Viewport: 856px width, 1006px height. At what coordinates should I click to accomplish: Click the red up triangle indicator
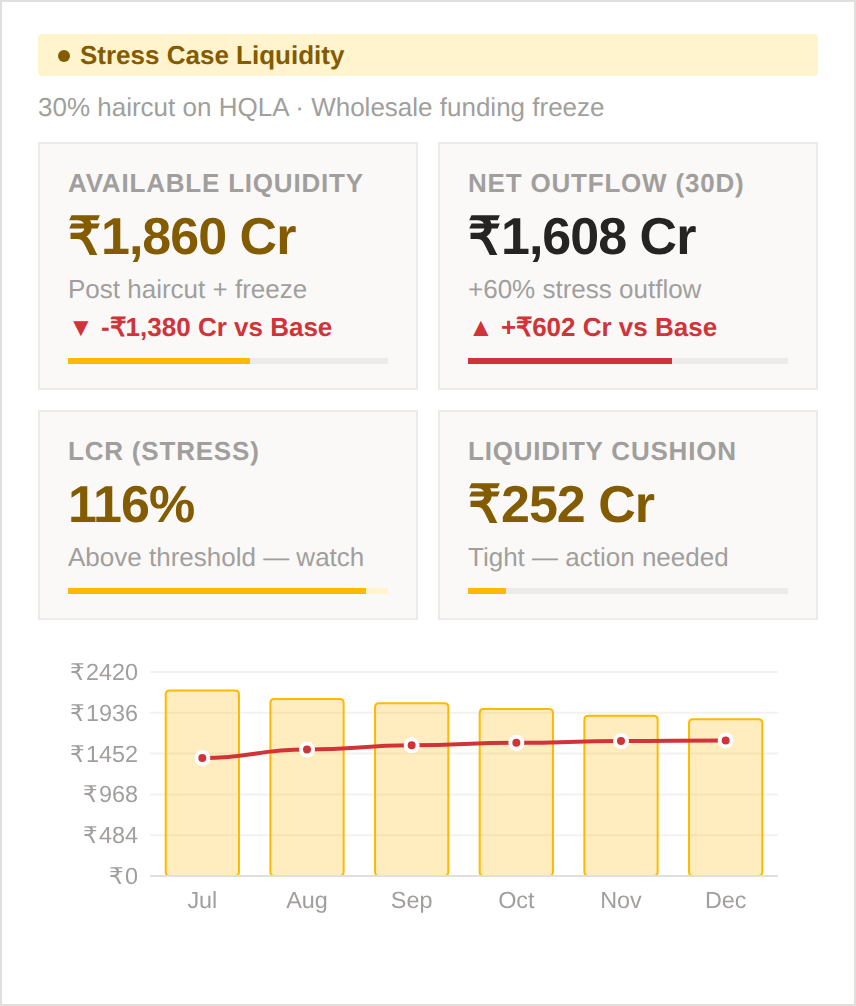point(480,328)
